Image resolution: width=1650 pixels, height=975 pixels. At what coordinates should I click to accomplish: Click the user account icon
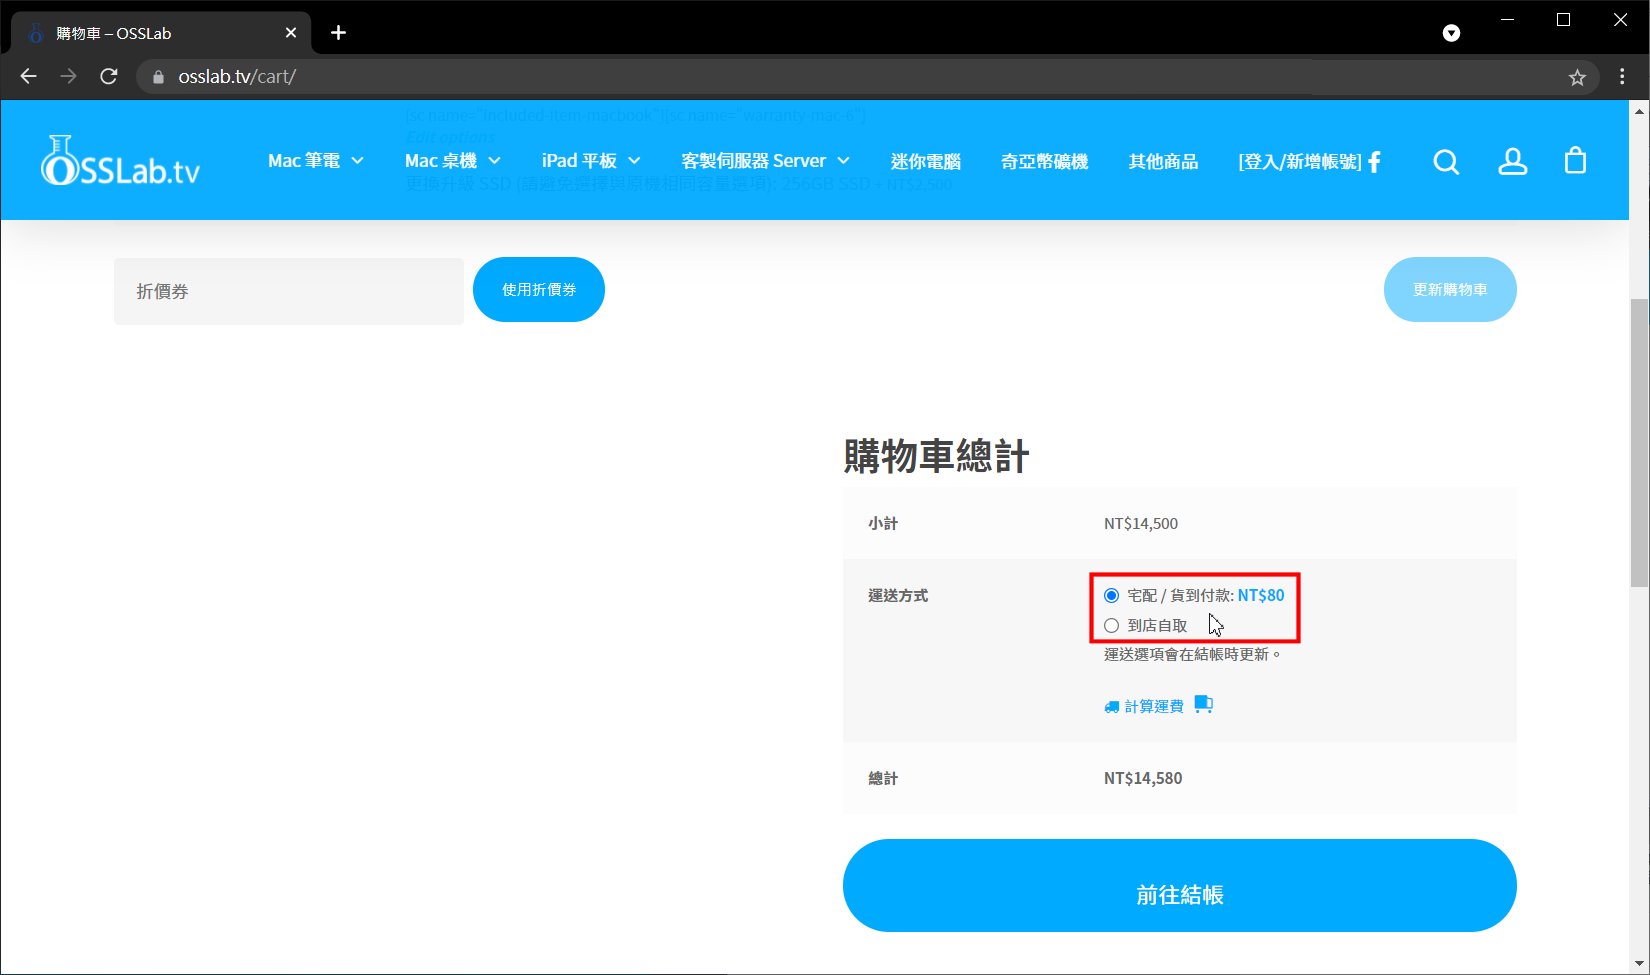point(1512,161)
